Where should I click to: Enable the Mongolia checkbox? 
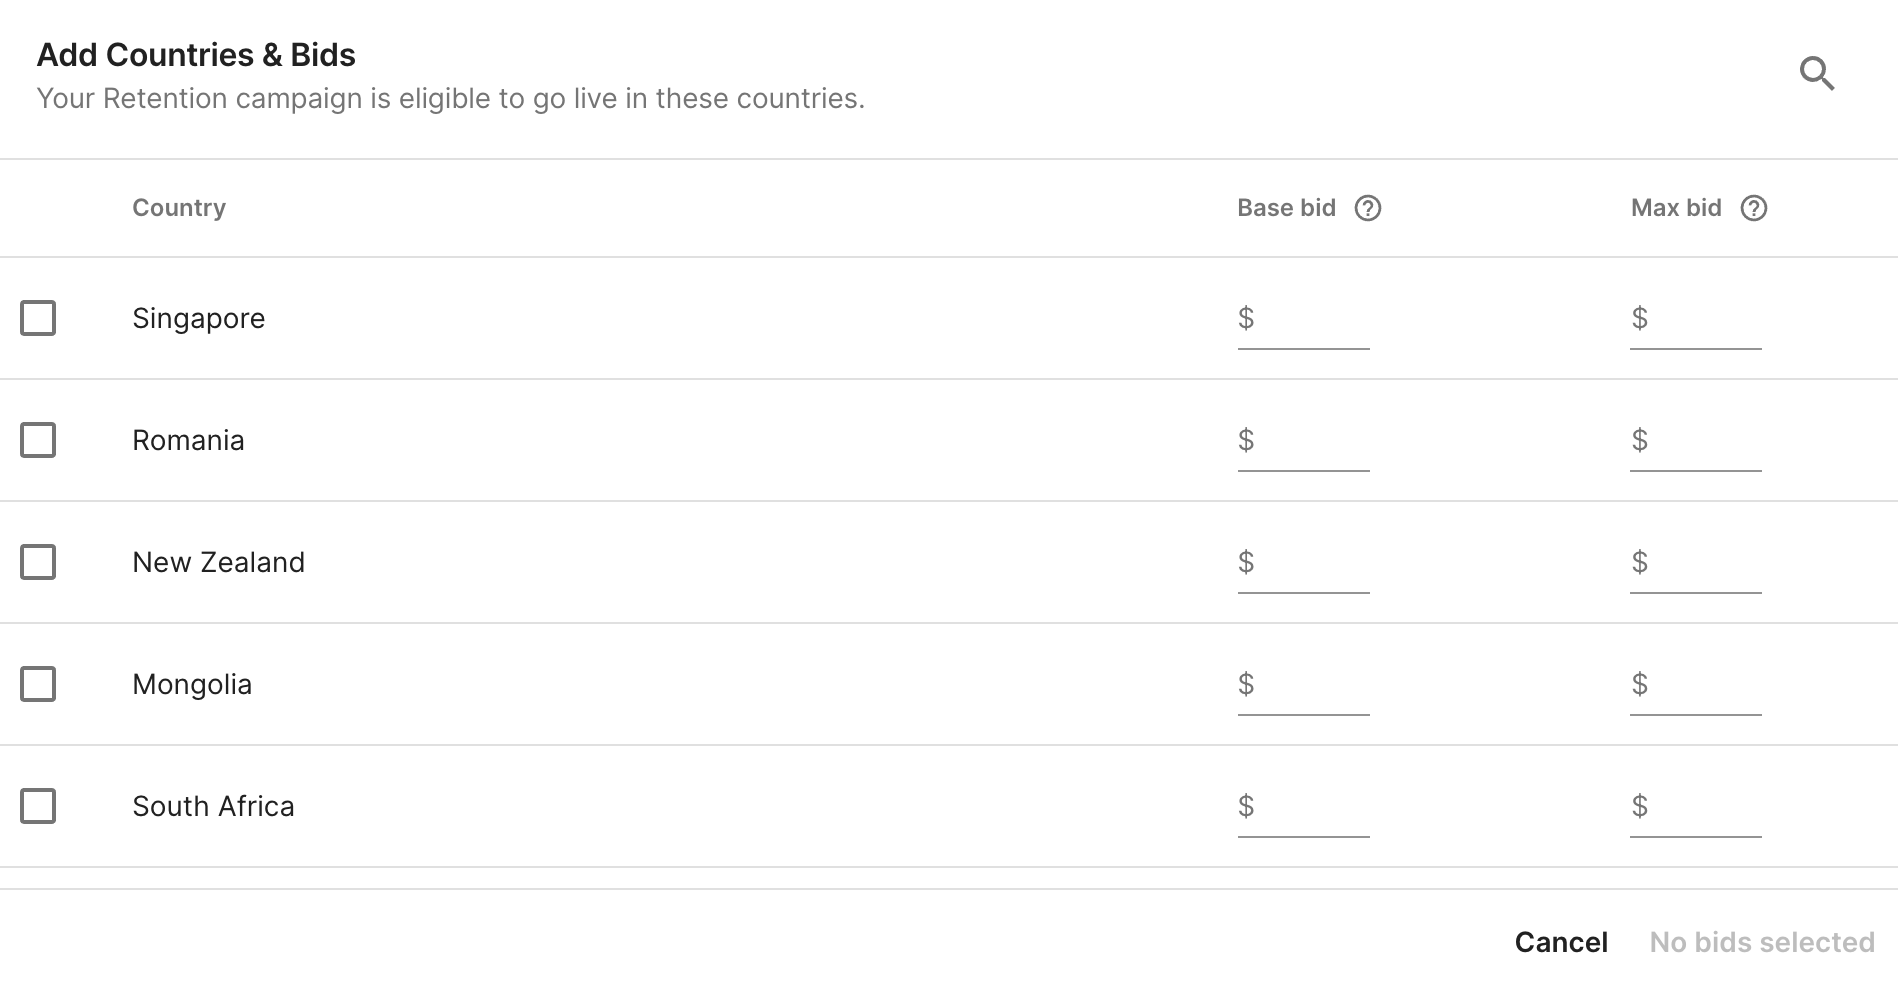pyautogui.click(x=38, y=684)
